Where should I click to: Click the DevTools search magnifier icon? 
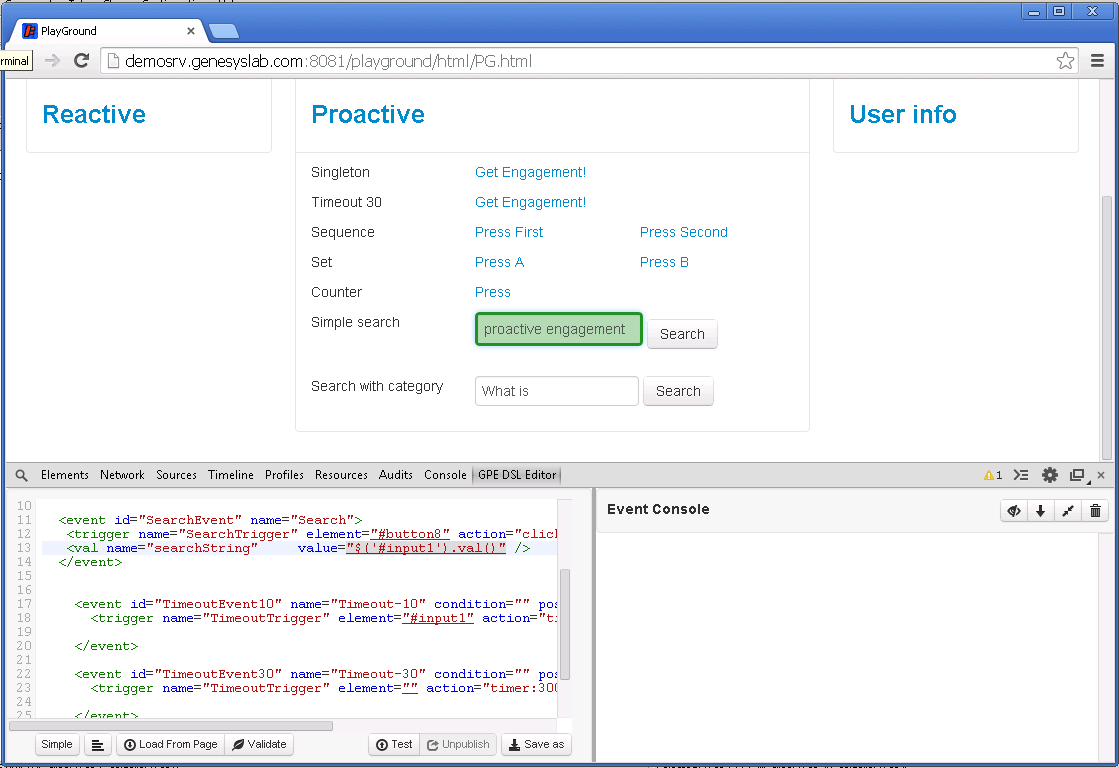[x=21, y=475]
